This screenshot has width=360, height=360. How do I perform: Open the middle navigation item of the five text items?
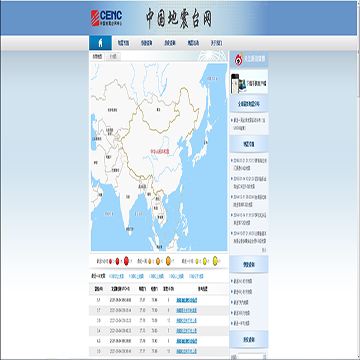pyautogui.click(x=170, y=43)
